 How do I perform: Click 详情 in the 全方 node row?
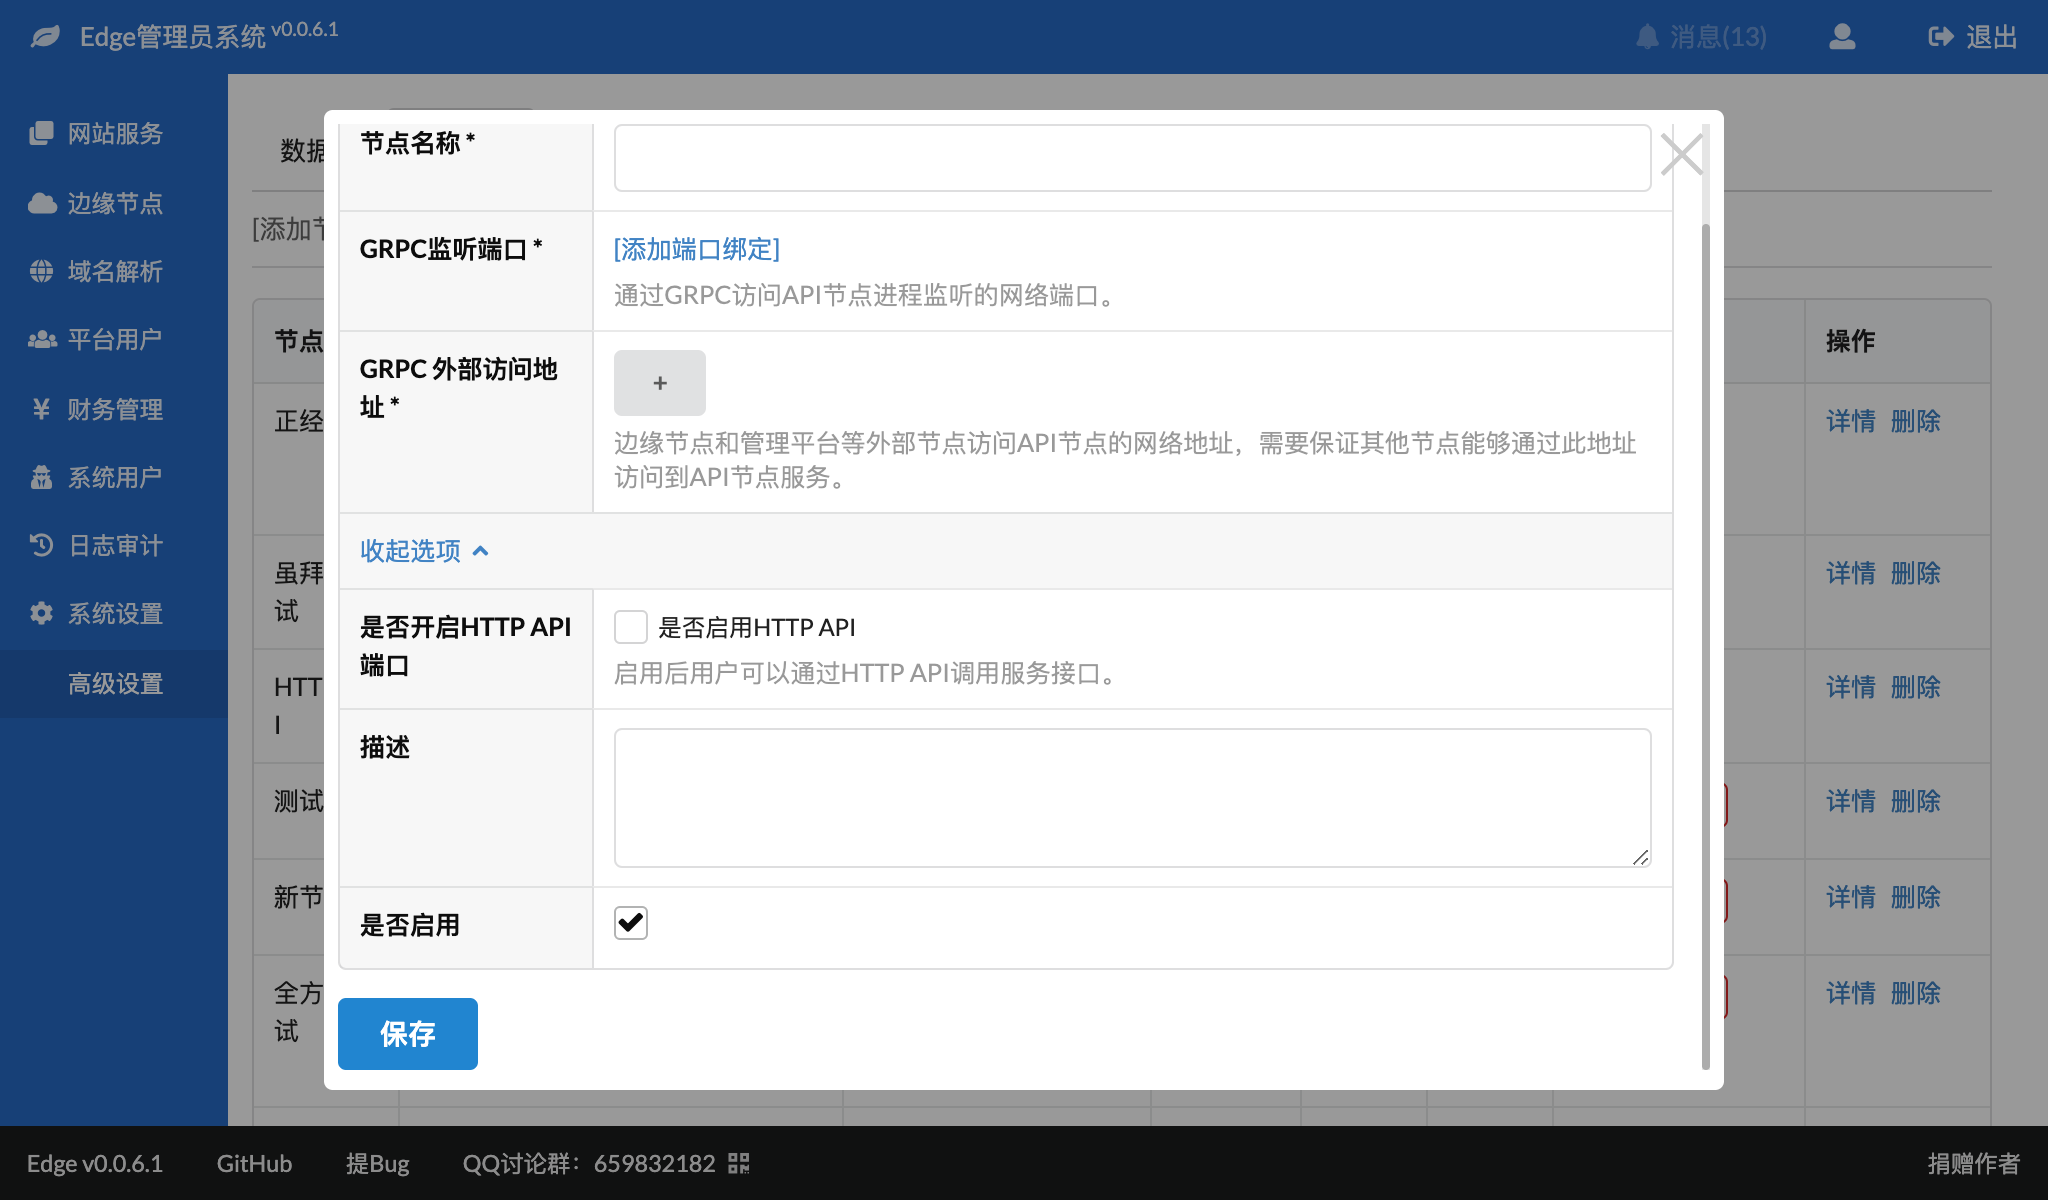pyautogui.click(x=1851, y=993)
